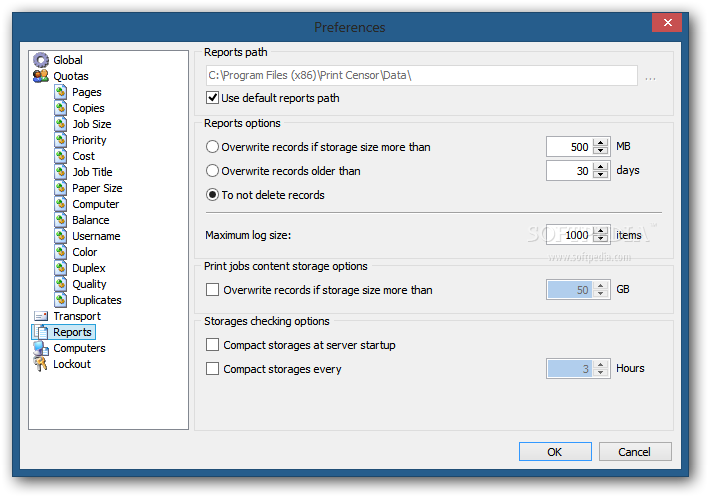Image resolution: width=709 pixels, height=497 pixels.
Task: Click the Username quota icon
Action: (x=61, y=236)
